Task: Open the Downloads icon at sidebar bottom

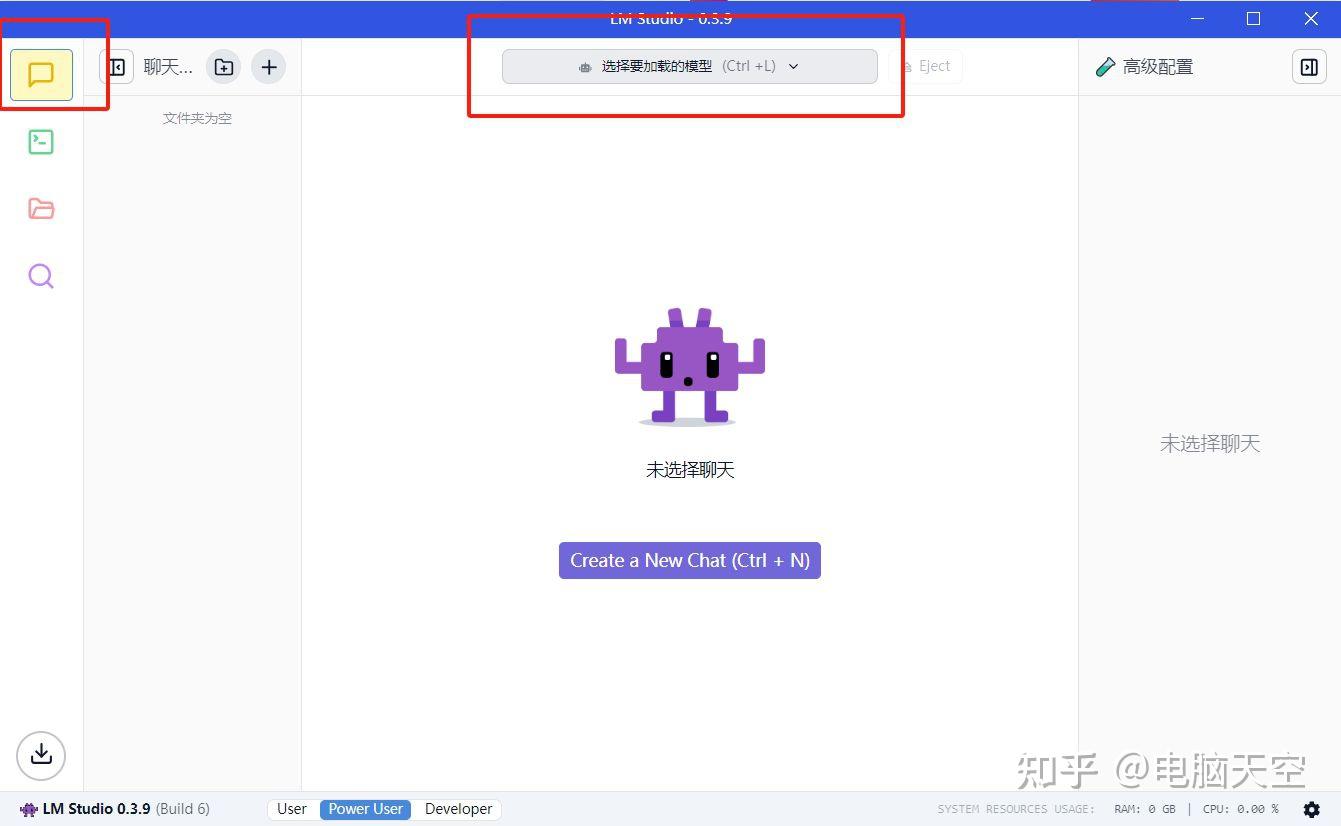Action: point(41,754)
